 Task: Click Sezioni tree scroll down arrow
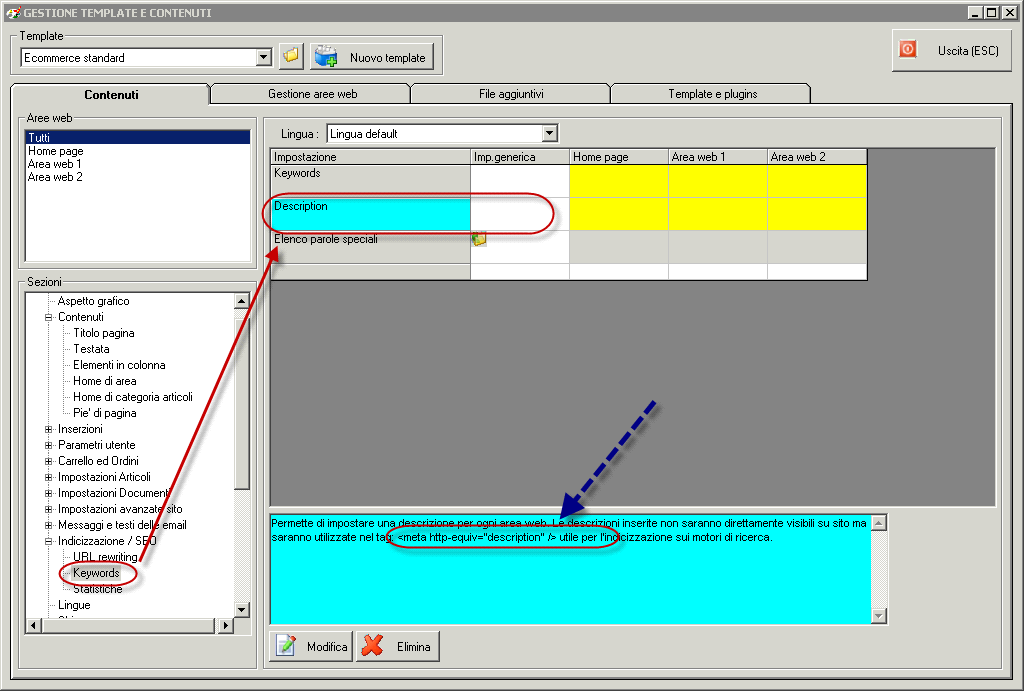tap(242, 609)
